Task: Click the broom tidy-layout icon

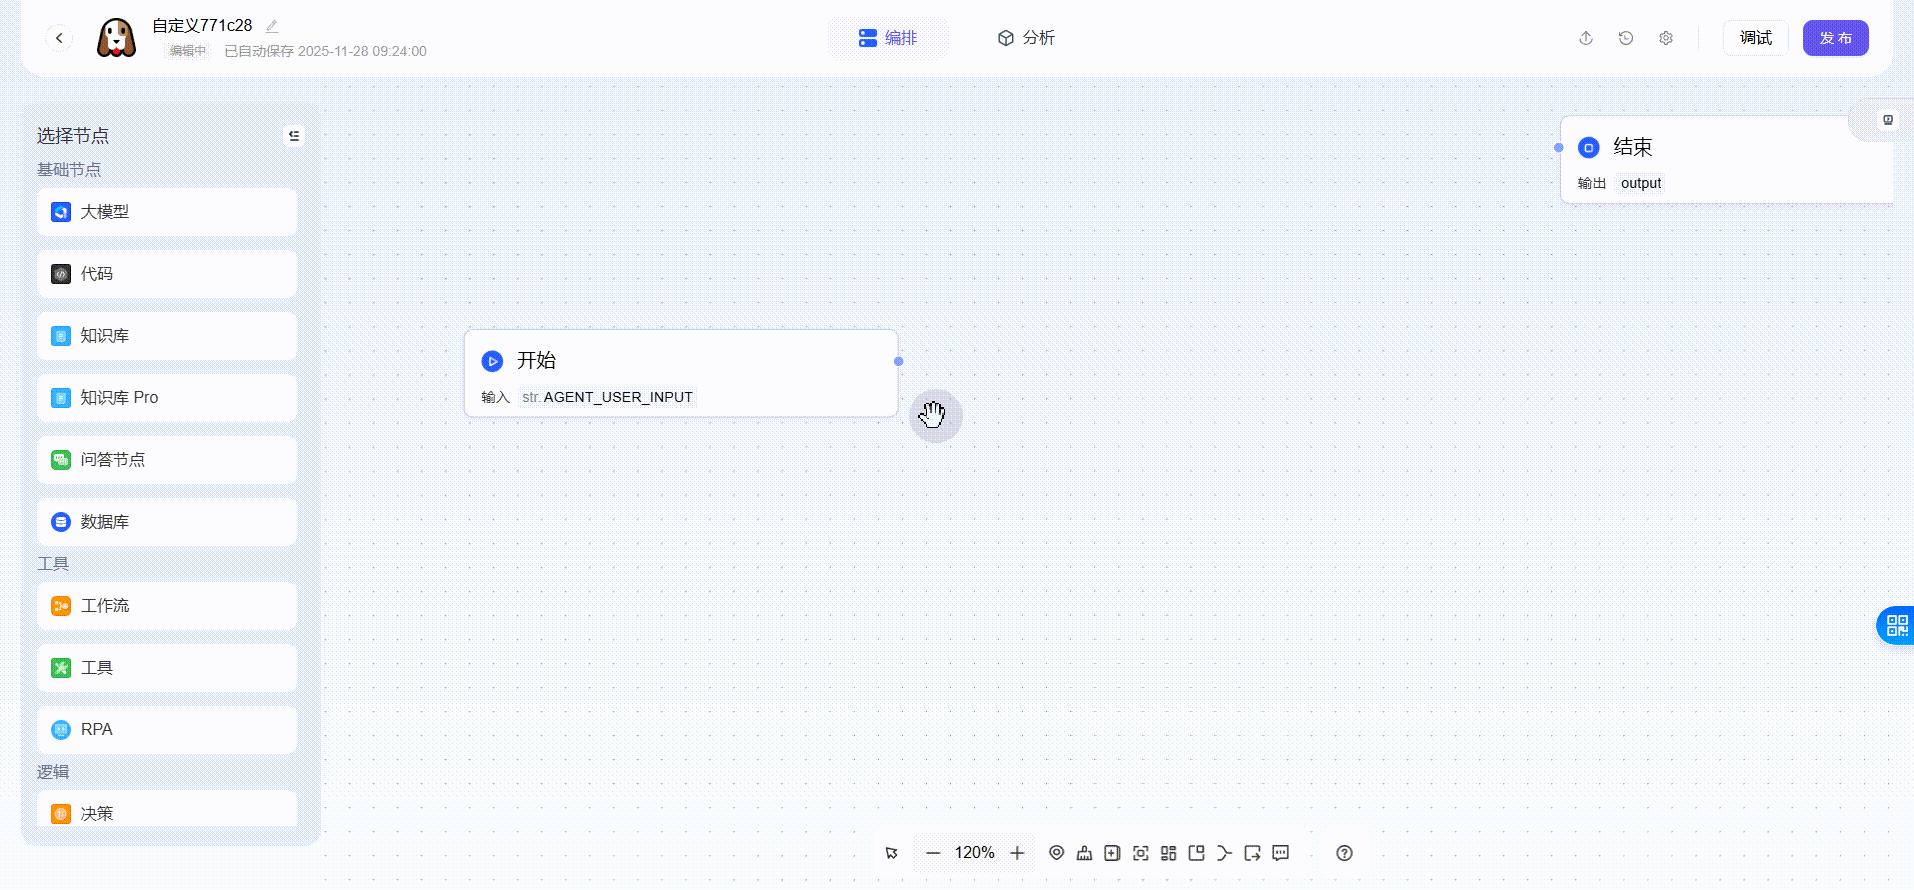Action: pos(1084,853)
